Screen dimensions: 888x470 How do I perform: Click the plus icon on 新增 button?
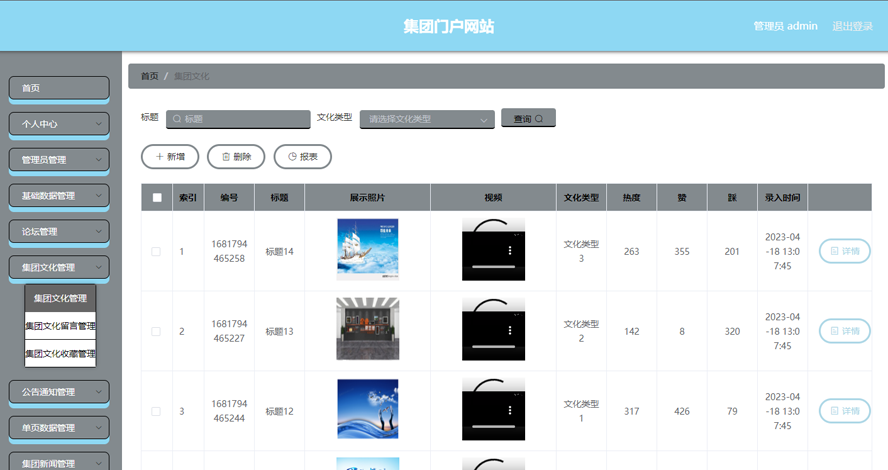click(x=159, y=156)
